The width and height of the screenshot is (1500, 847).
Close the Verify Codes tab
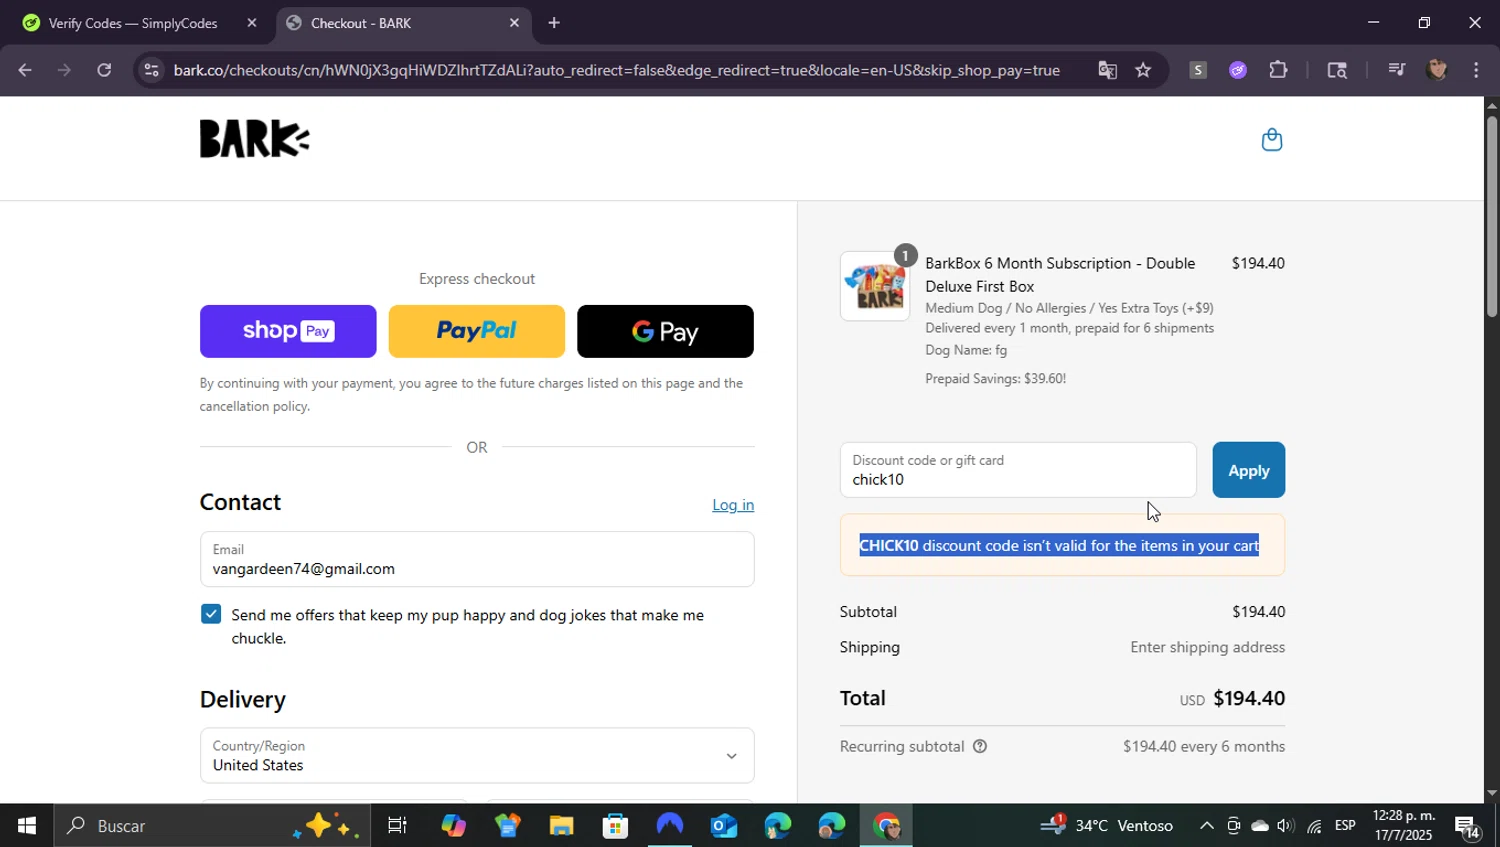click(x=252, y=23)
